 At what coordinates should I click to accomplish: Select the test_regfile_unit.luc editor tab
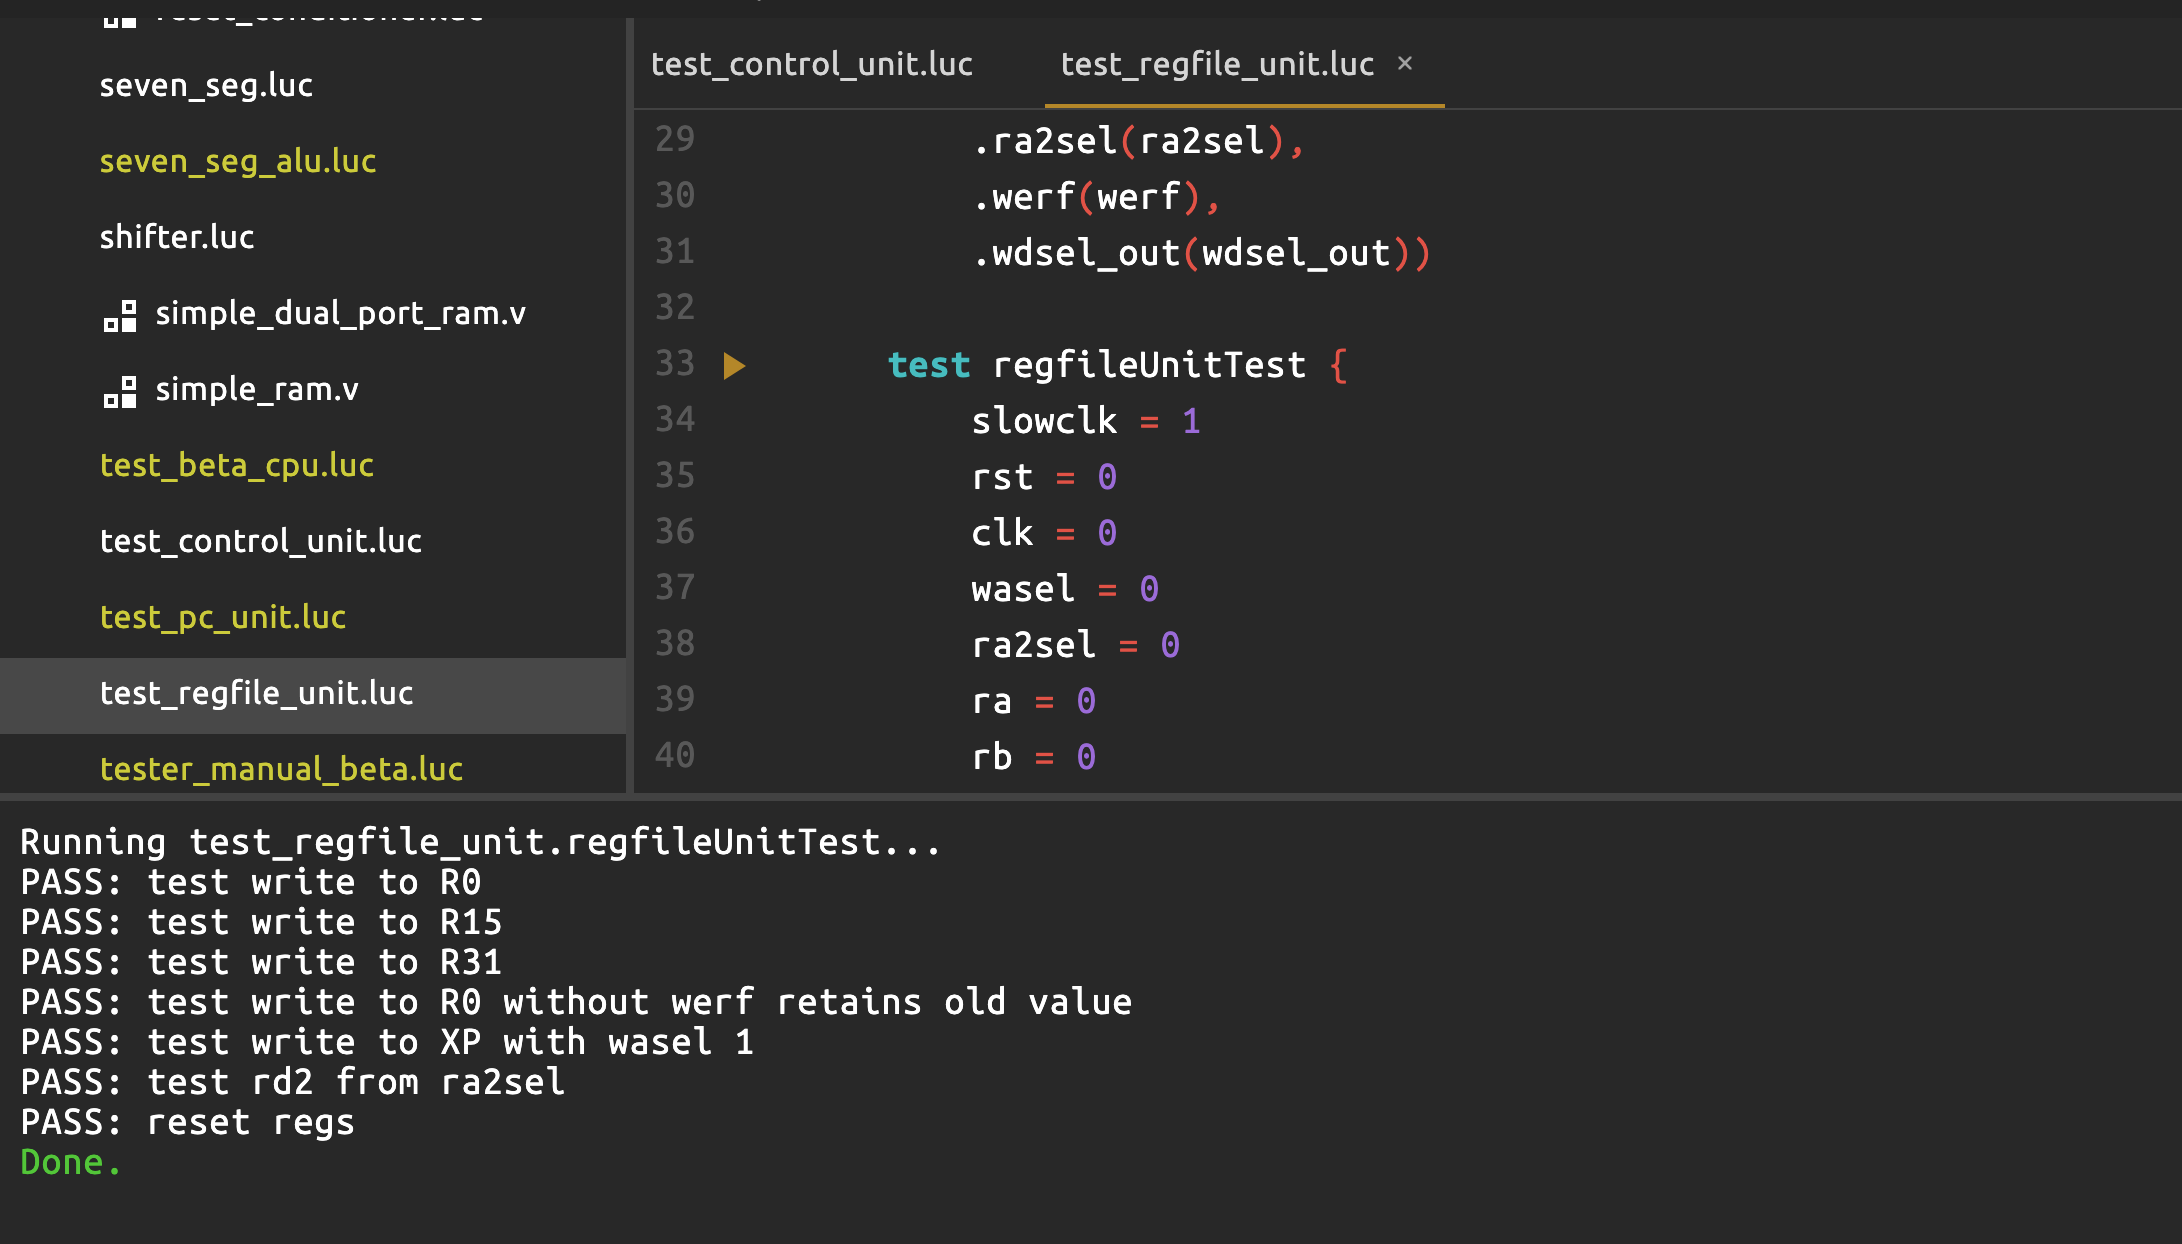[x=1216, y=64]
